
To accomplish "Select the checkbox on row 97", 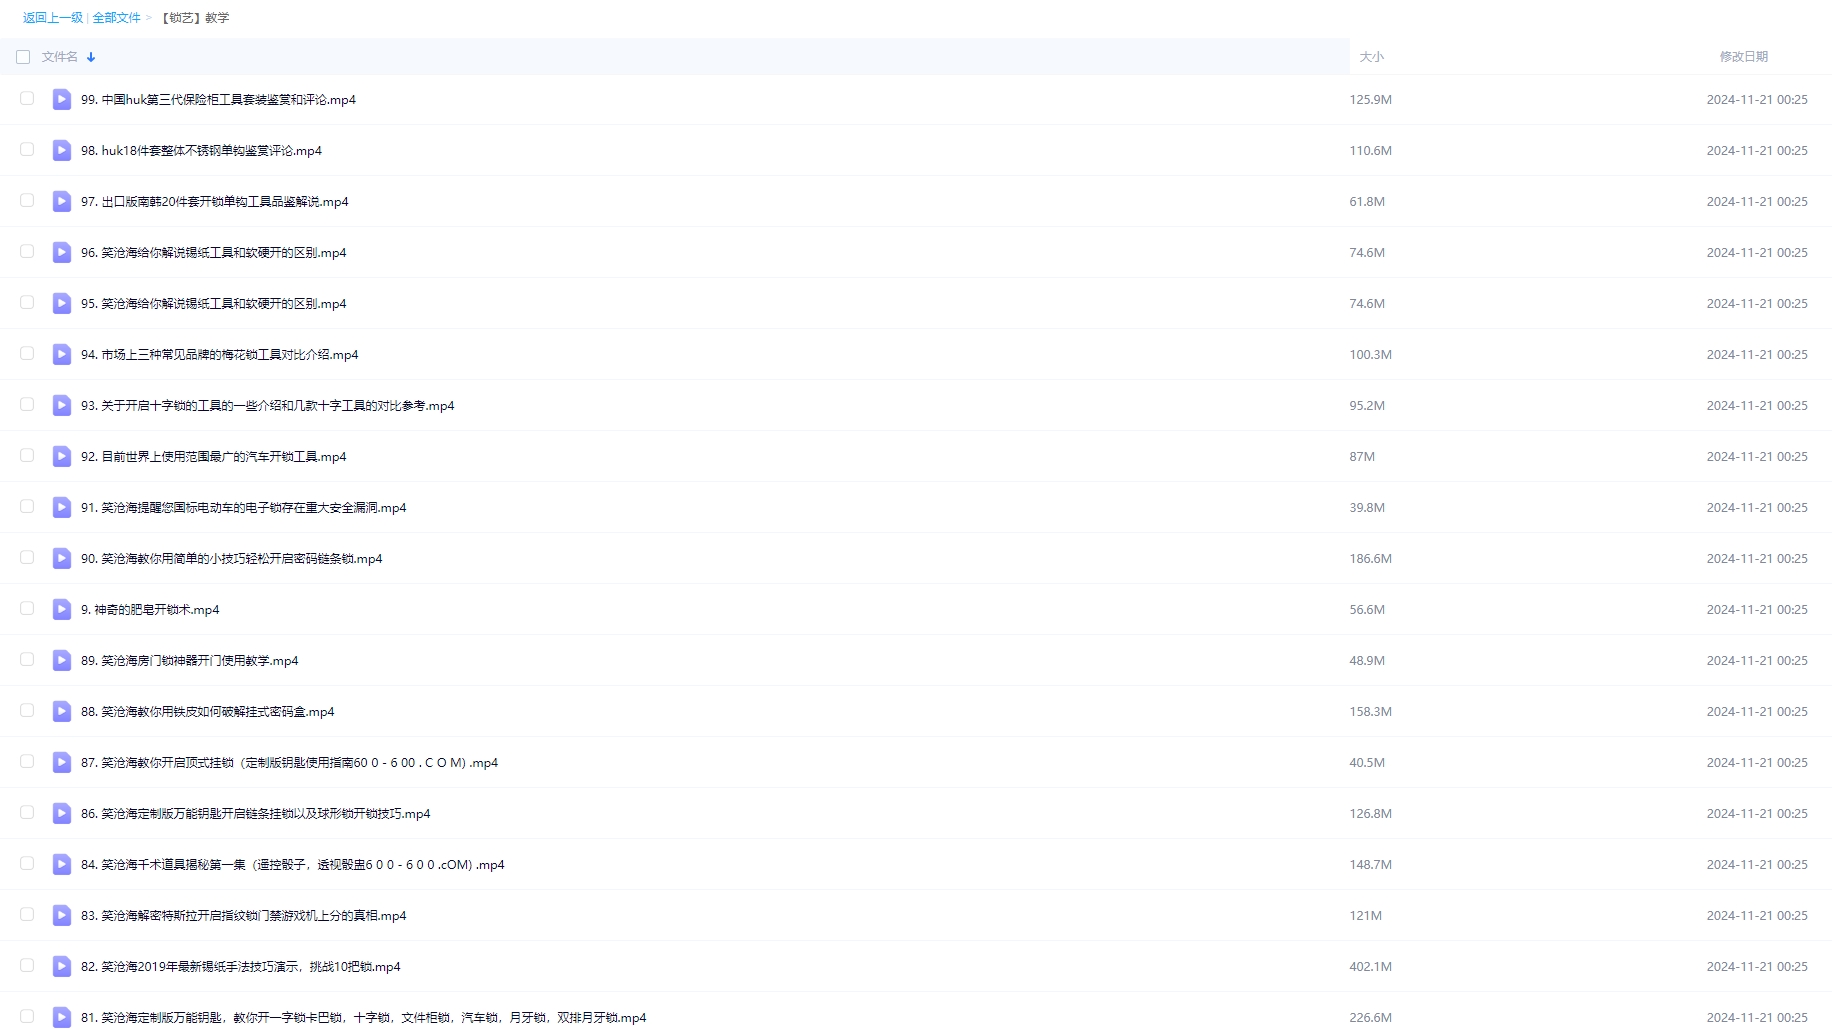I will coord(27,200).
